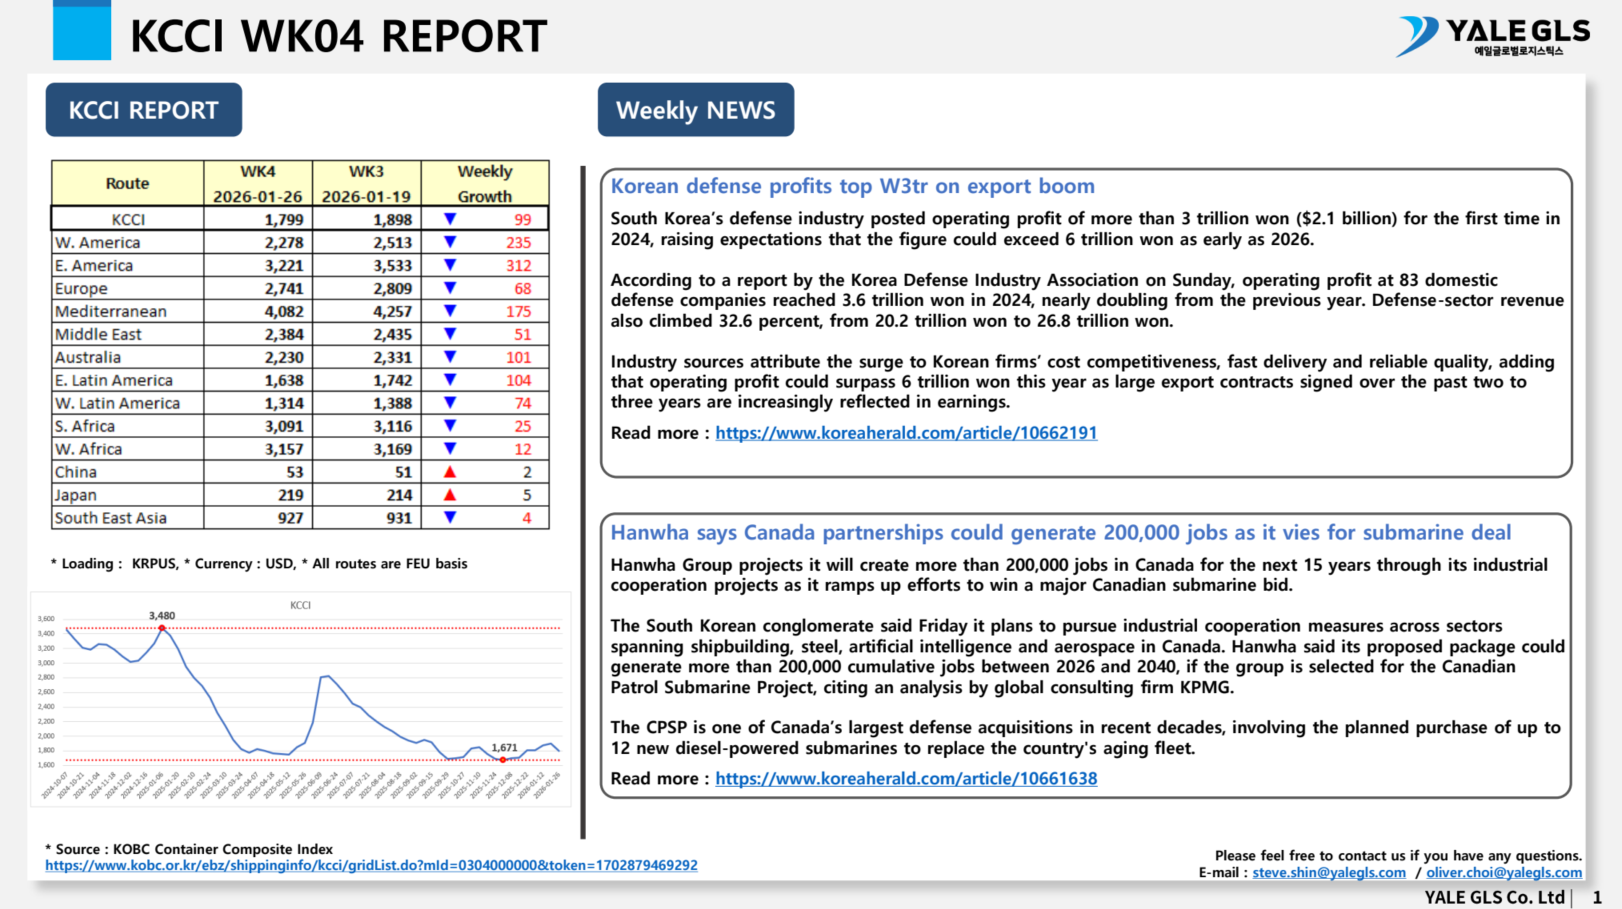Click the blue square beside report title
1622x909 pixels.
point(82,31)
